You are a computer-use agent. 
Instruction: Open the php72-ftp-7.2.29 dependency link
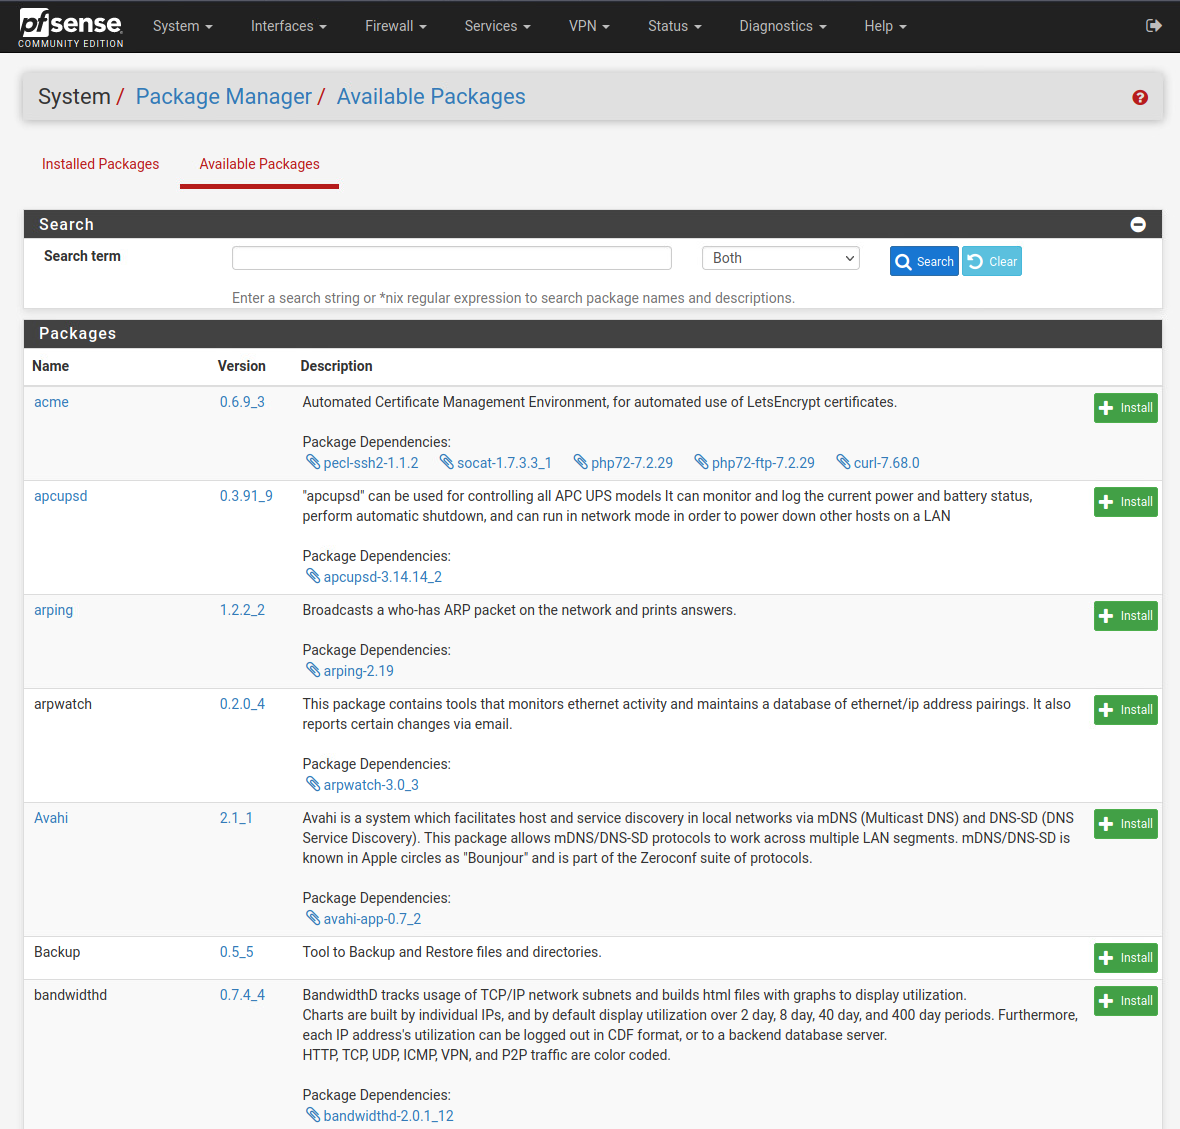763,463
